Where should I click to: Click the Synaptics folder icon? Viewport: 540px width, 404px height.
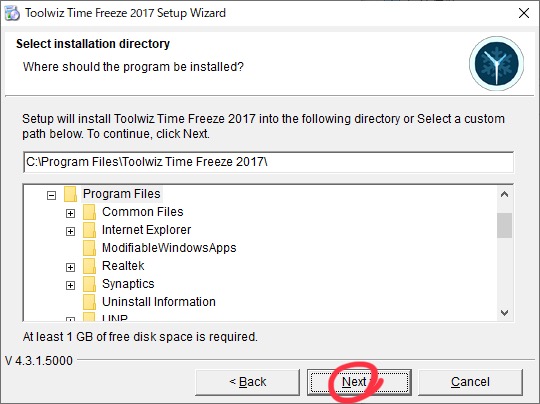90,284
